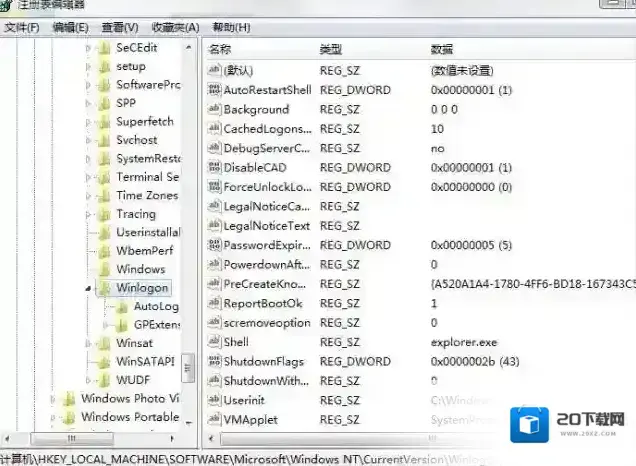
Task: Open the 收藏夹(A) menu
Action: click(175, 28)
